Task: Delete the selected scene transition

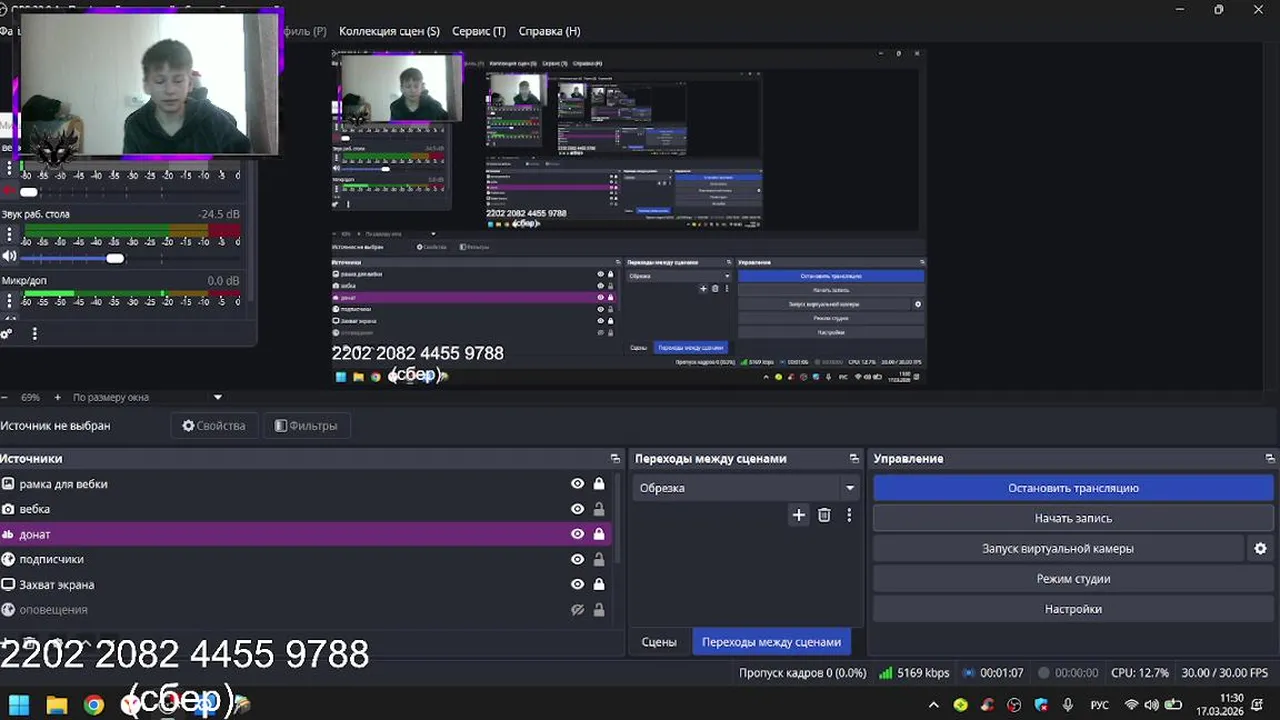Action: tap(824, 515)
